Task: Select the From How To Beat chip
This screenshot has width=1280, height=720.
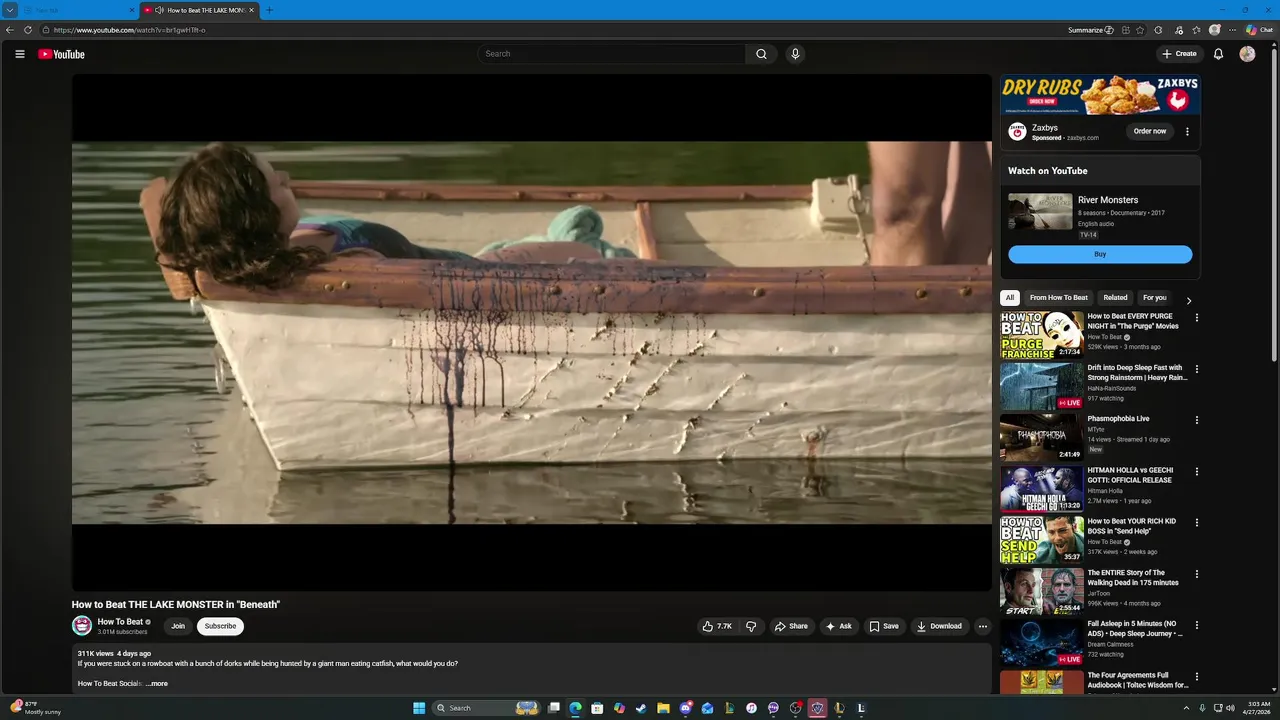Action: pos(1059,298)
